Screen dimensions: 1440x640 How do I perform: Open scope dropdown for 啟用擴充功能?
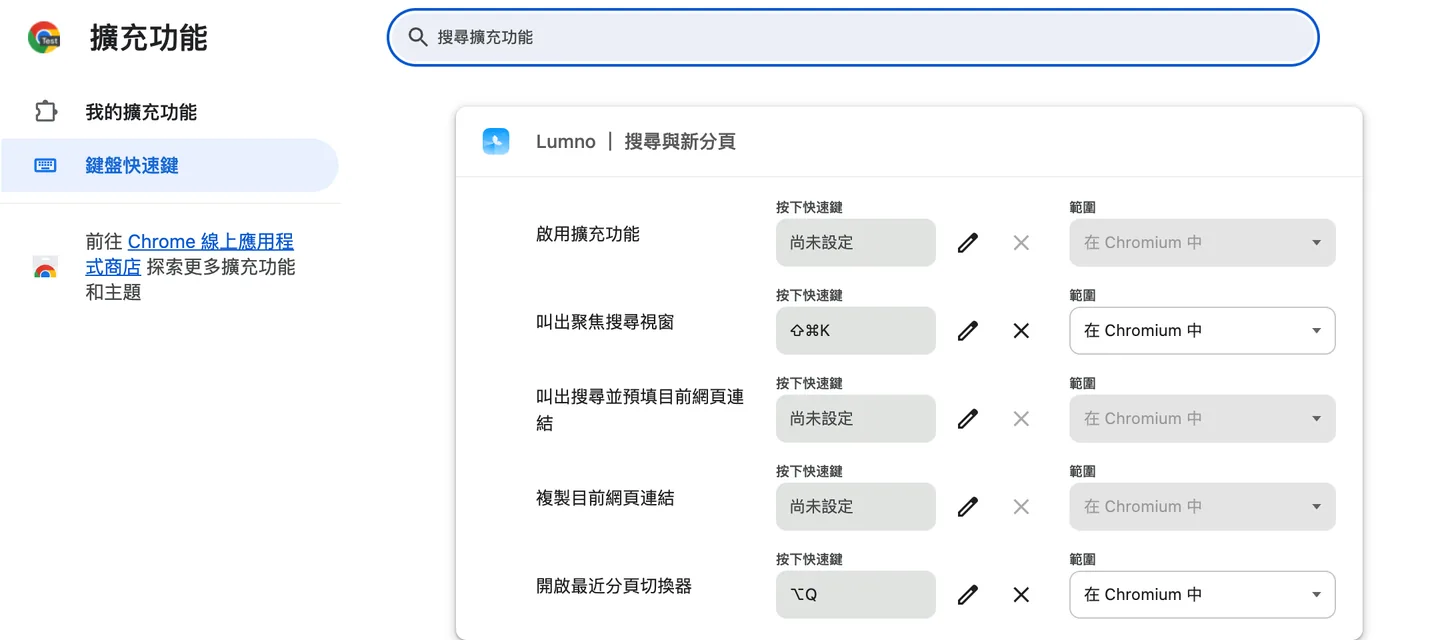tap(1202, 243)
